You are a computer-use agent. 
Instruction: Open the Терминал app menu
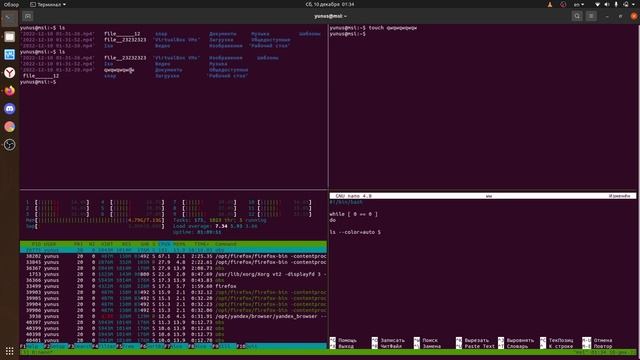(48, 4)
